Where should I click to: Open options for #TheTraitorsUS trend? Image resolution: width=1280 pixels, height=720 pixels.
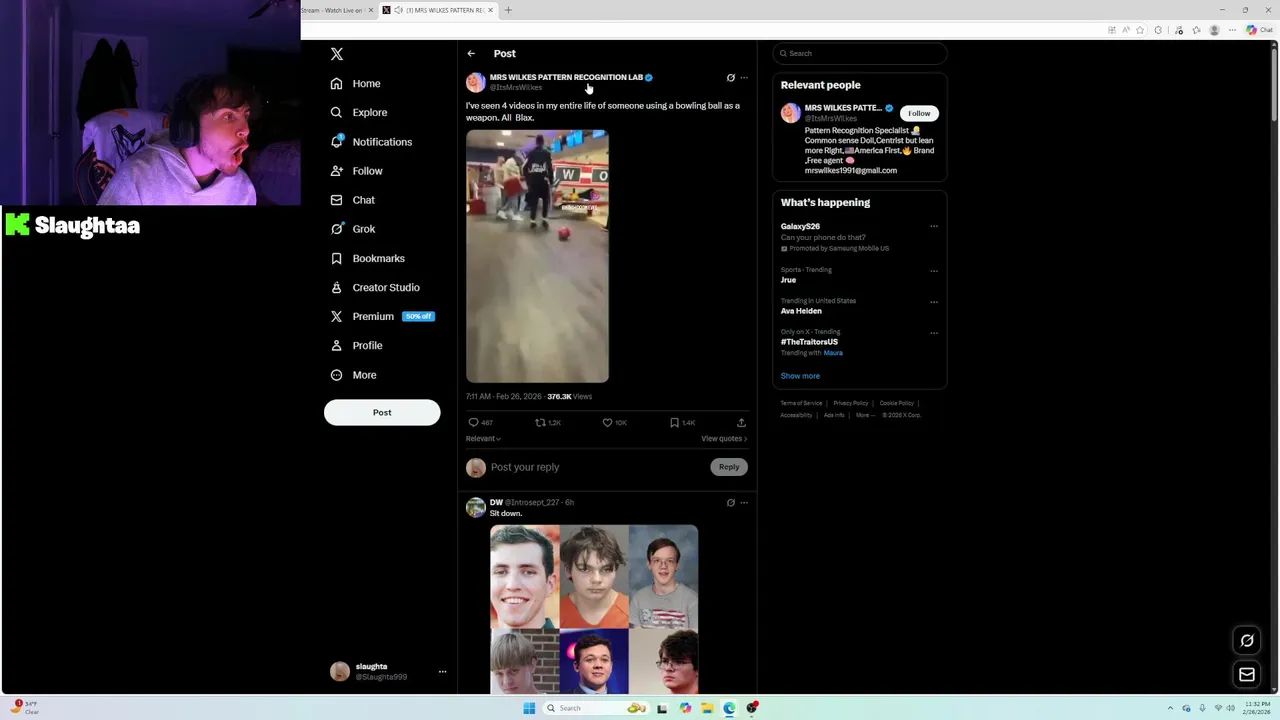click(934, 333)
